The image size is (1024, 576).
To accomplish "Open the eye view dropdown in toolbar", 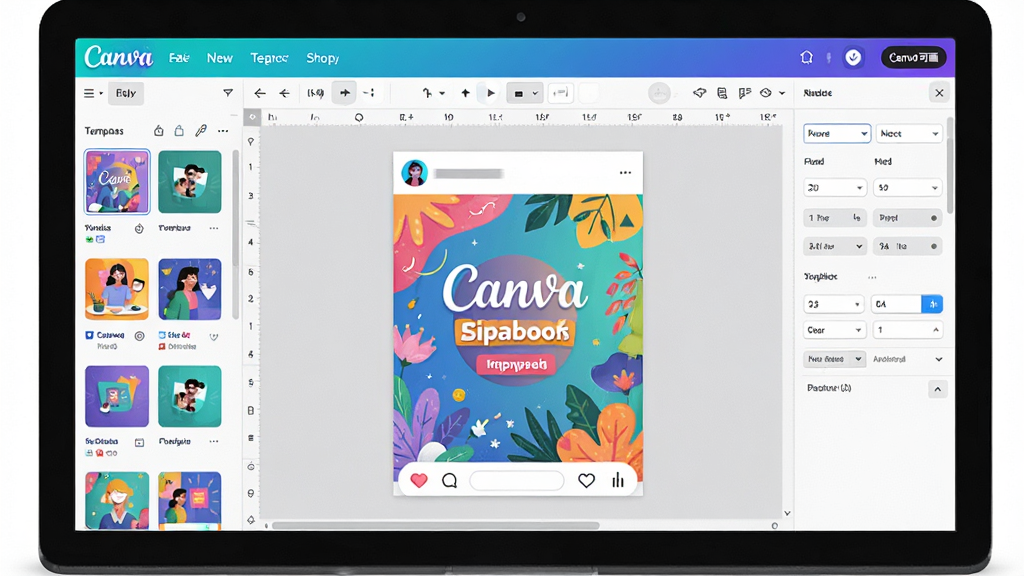I will tap(771, 93).
